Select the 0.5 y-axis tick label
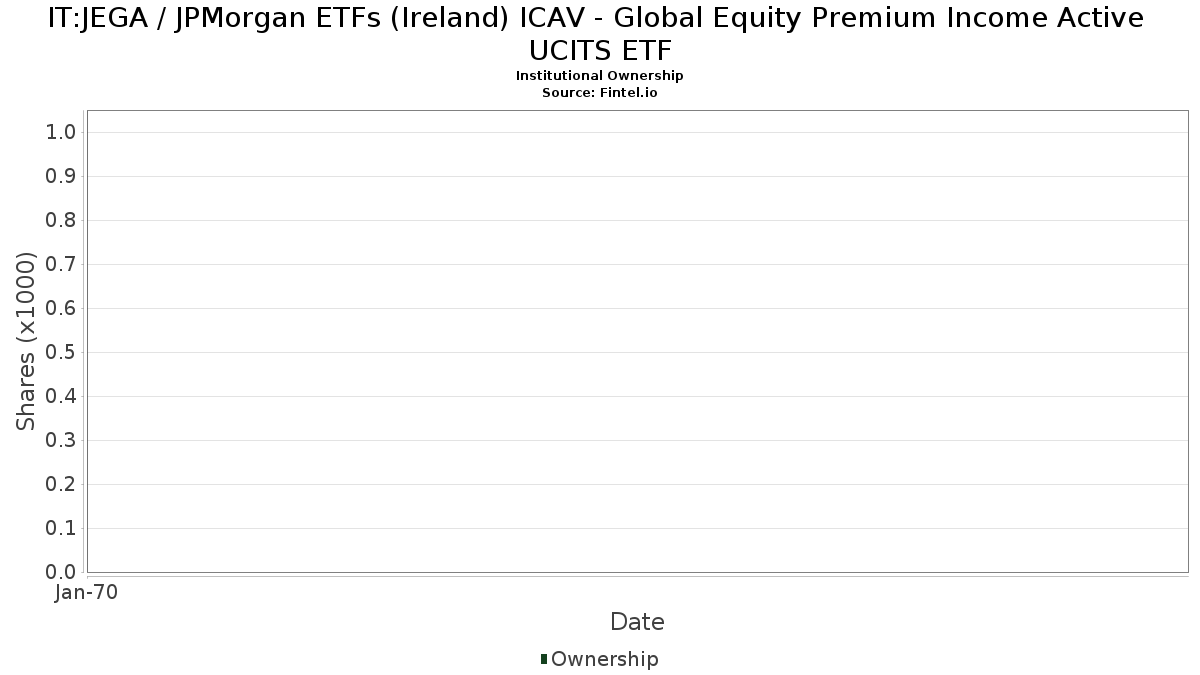 coord(61,353)
